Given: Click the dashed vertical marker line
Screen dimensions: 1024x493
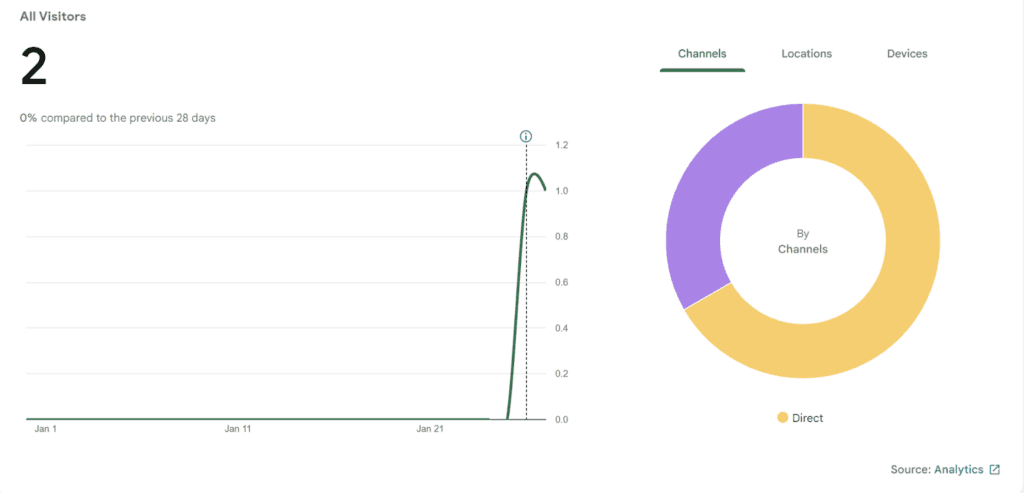Looking at the screenshot, I should click(x=526, y=300).
